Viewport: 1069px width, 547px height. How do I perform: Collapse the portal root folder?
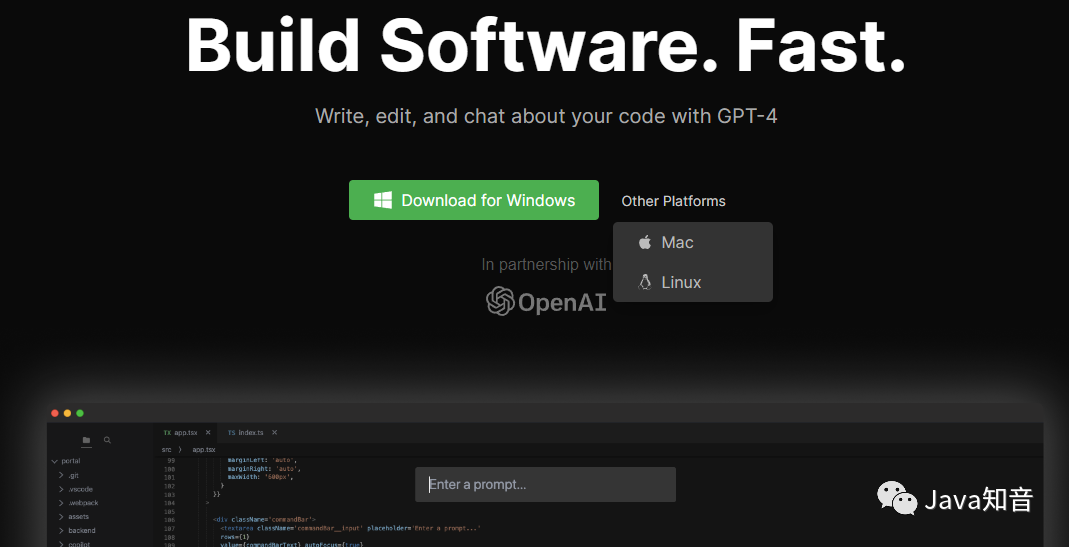click(x=55, y=461)
